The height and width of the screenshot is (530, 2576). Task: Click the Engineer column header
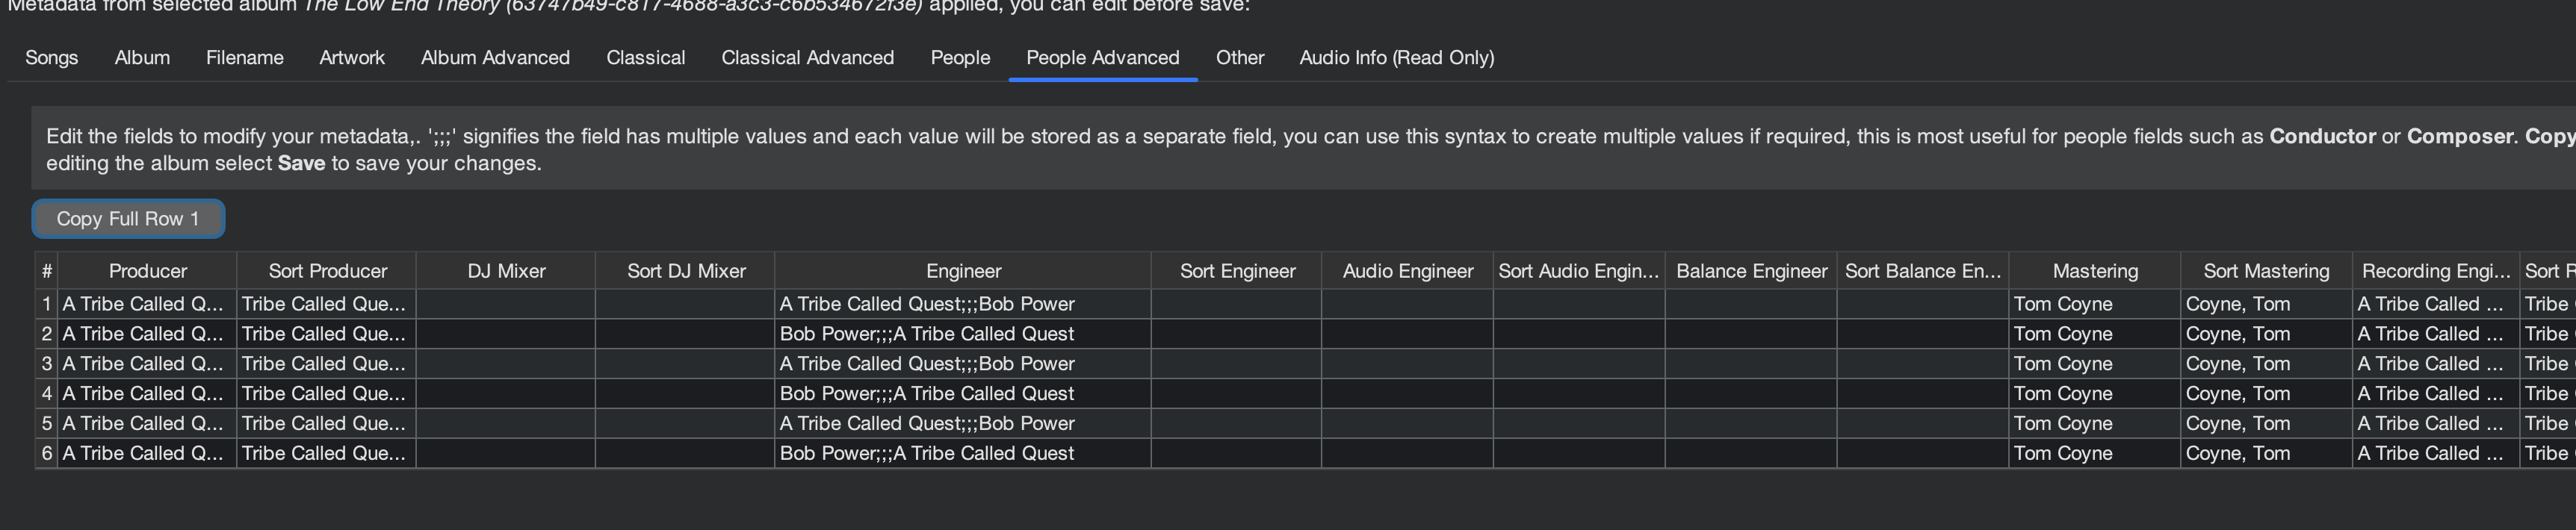pyautogui.click(x=963, y=271)
